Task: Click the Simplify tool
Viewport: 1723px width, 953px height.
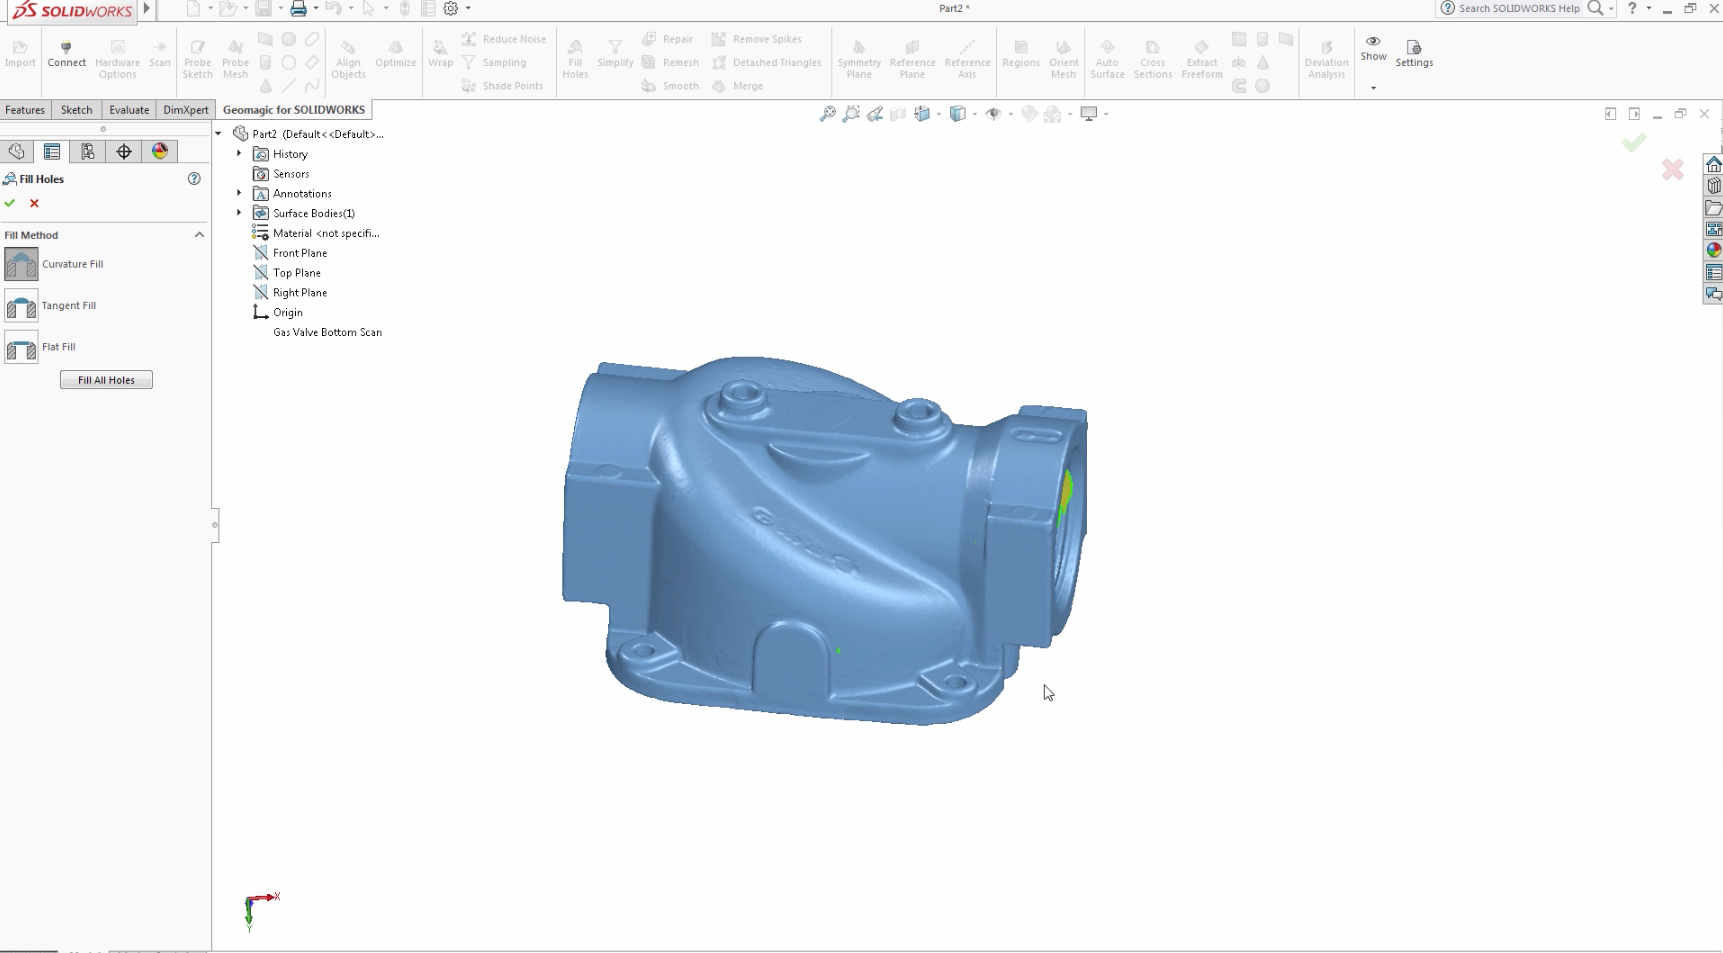Action: (615, 54)
